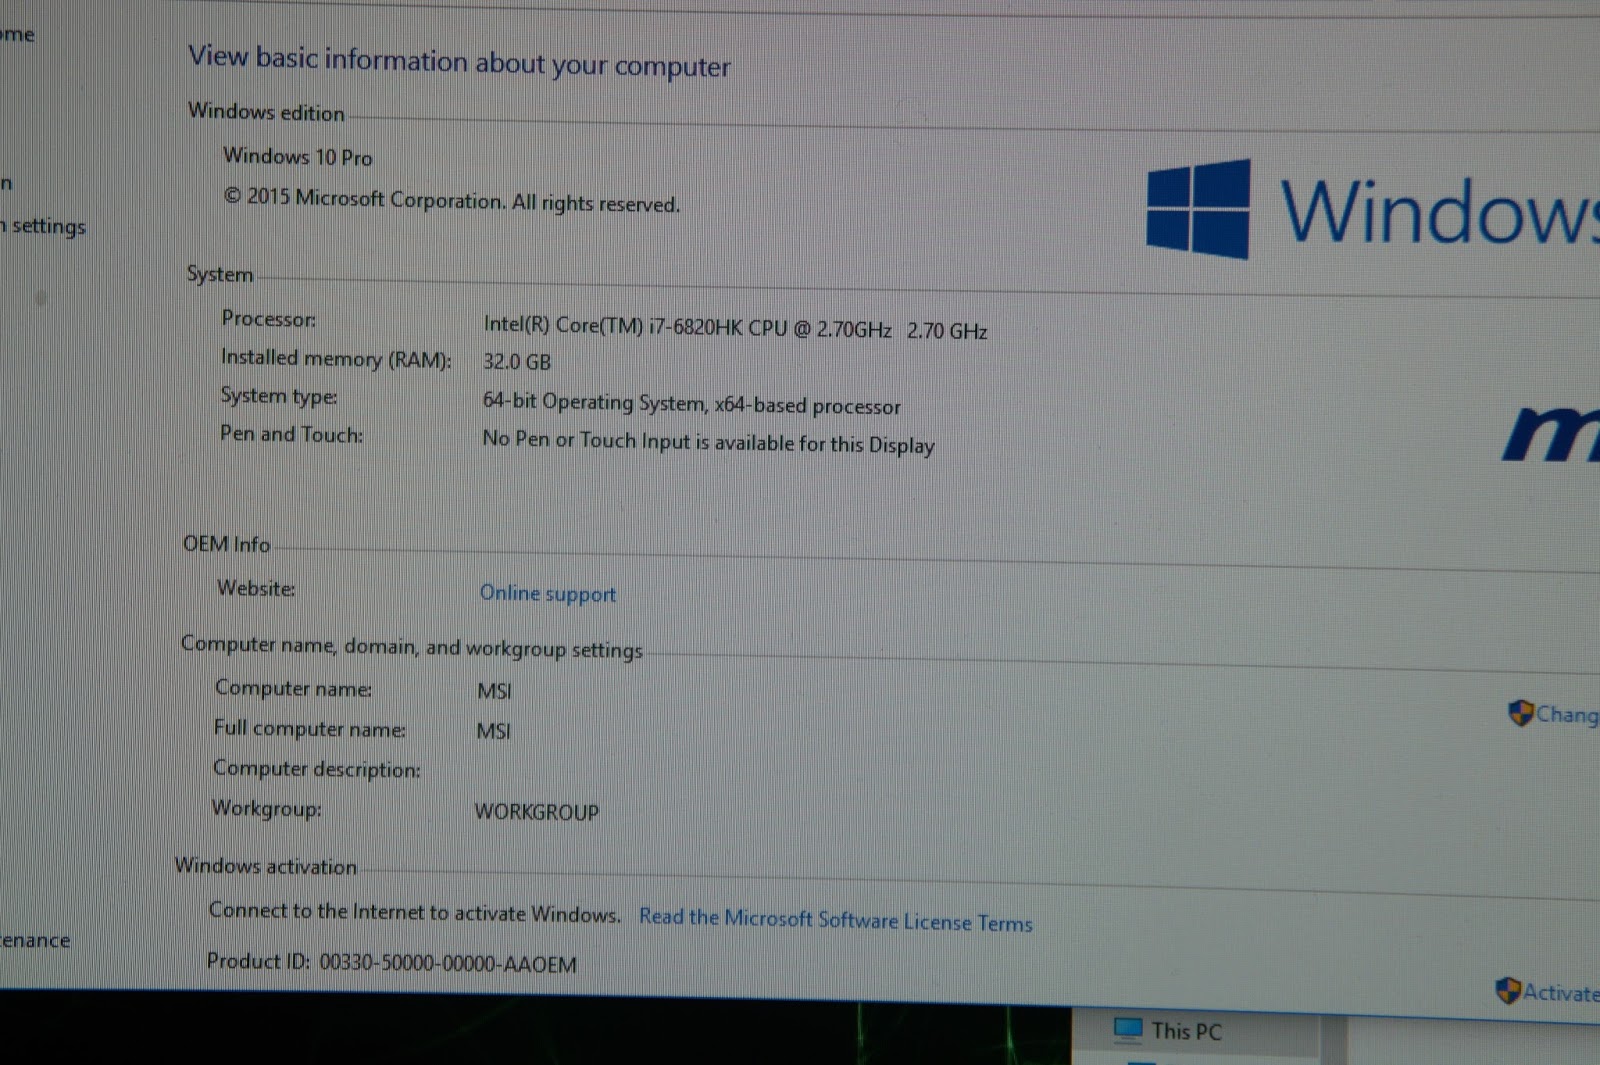The image size is (1600, 1065).
Task: Click the partially visible settings sidebar link
Action: pyautogui.click(x=43, y=227)
